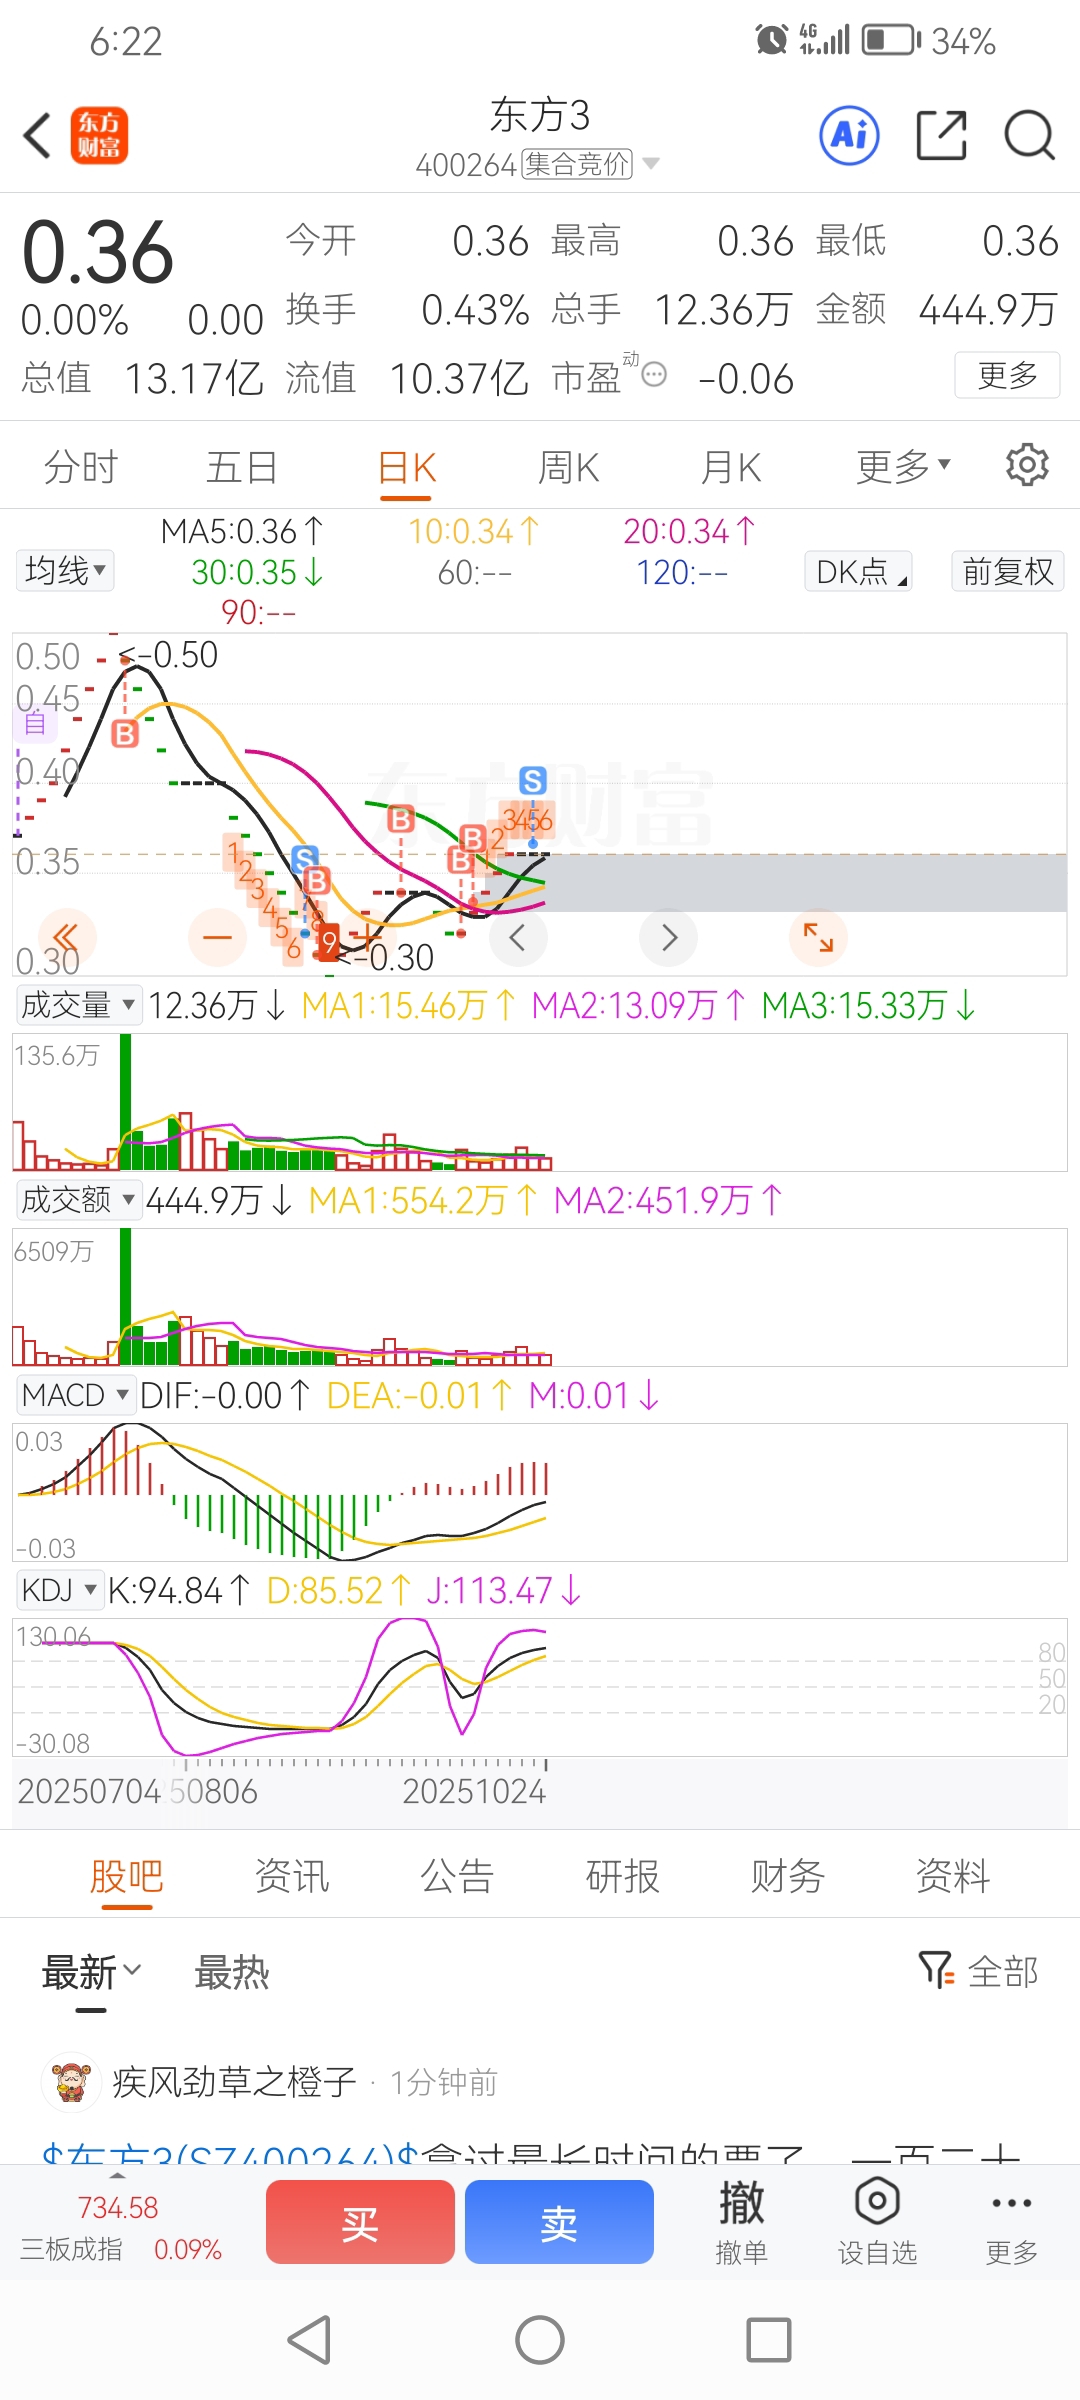Tap Android back navigation button
The image size is (1080, 2400).
click(309, 2340)
